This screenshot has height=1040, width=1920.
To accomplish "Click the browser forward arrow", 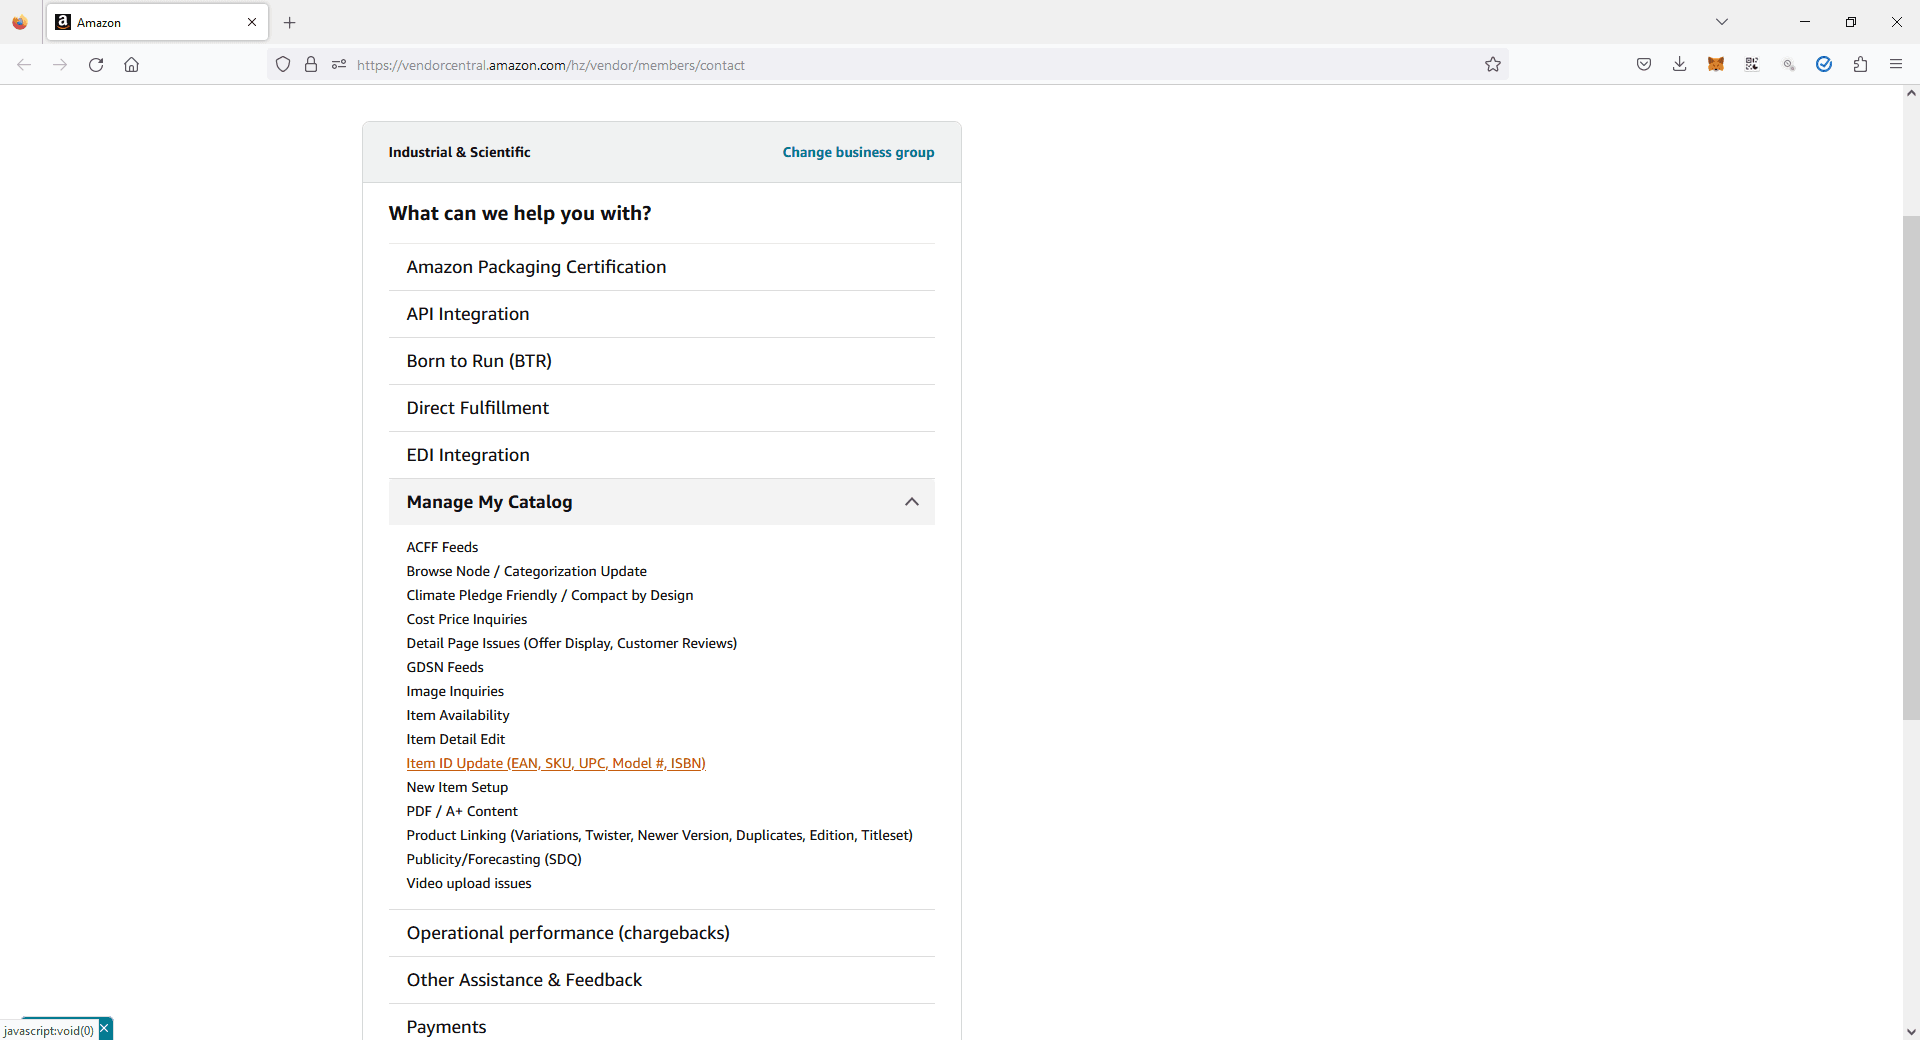I will (x=60, y=65).
